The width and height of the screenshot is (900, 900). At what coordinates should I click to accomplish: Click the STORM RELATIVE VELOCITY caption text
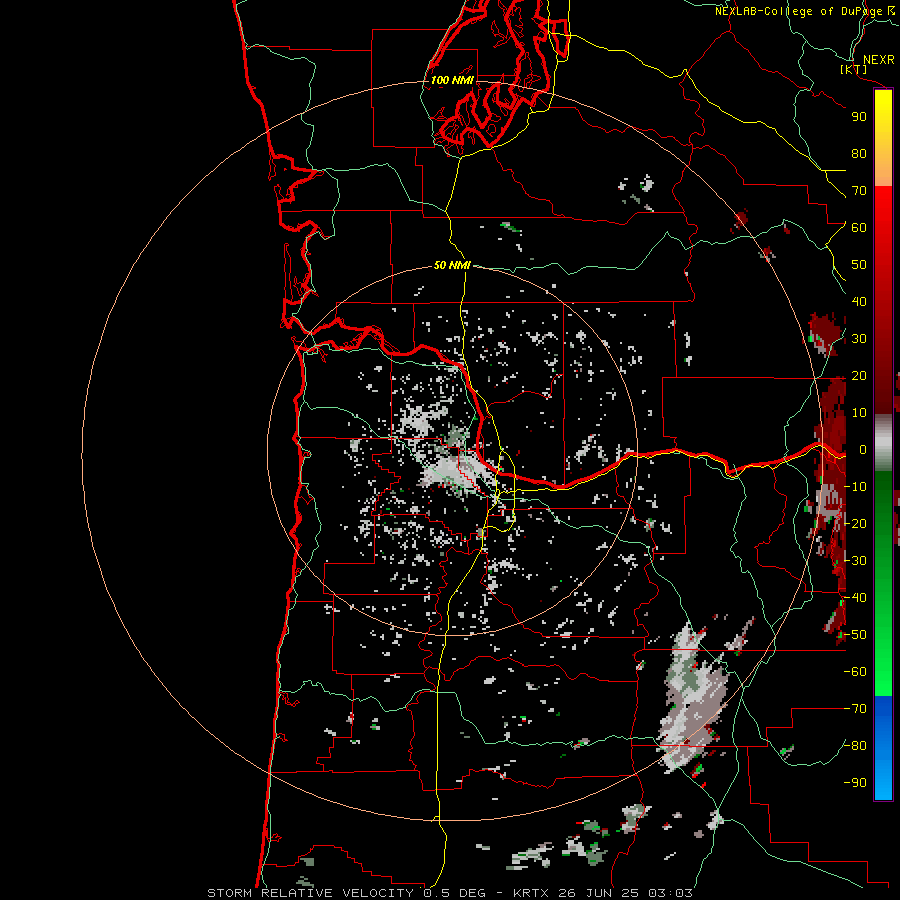coord(311,893)
